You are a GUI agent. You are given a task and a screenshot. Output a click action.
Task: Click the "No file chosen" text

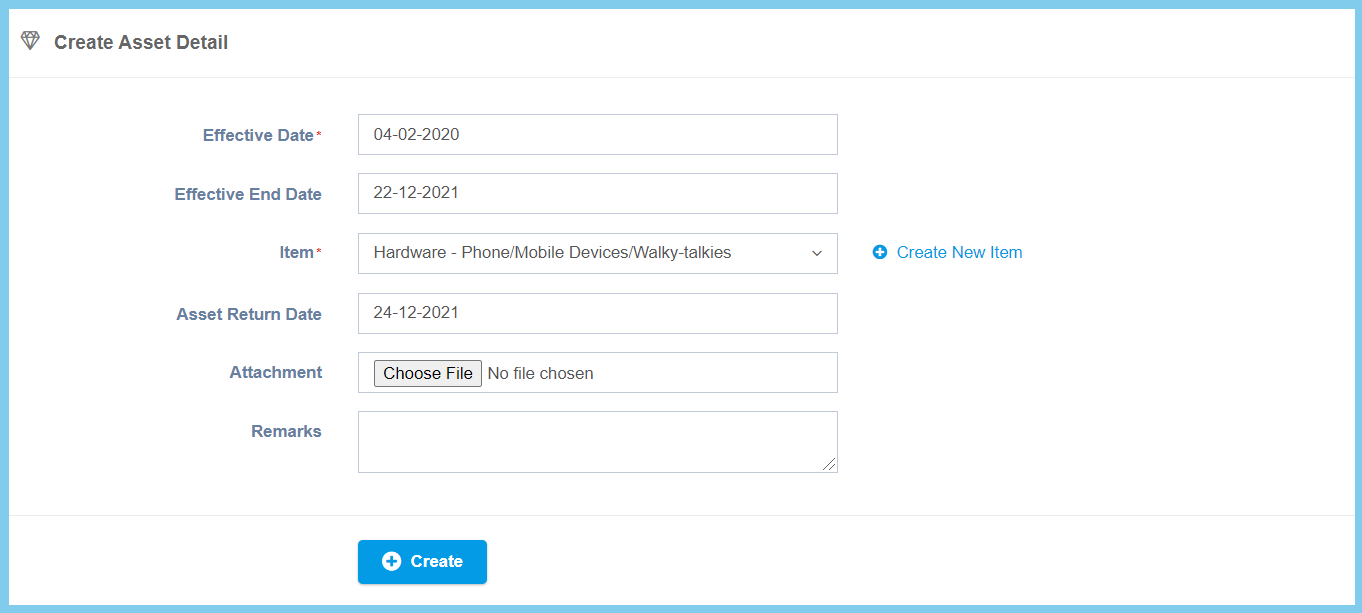click(x=540, y=373)
